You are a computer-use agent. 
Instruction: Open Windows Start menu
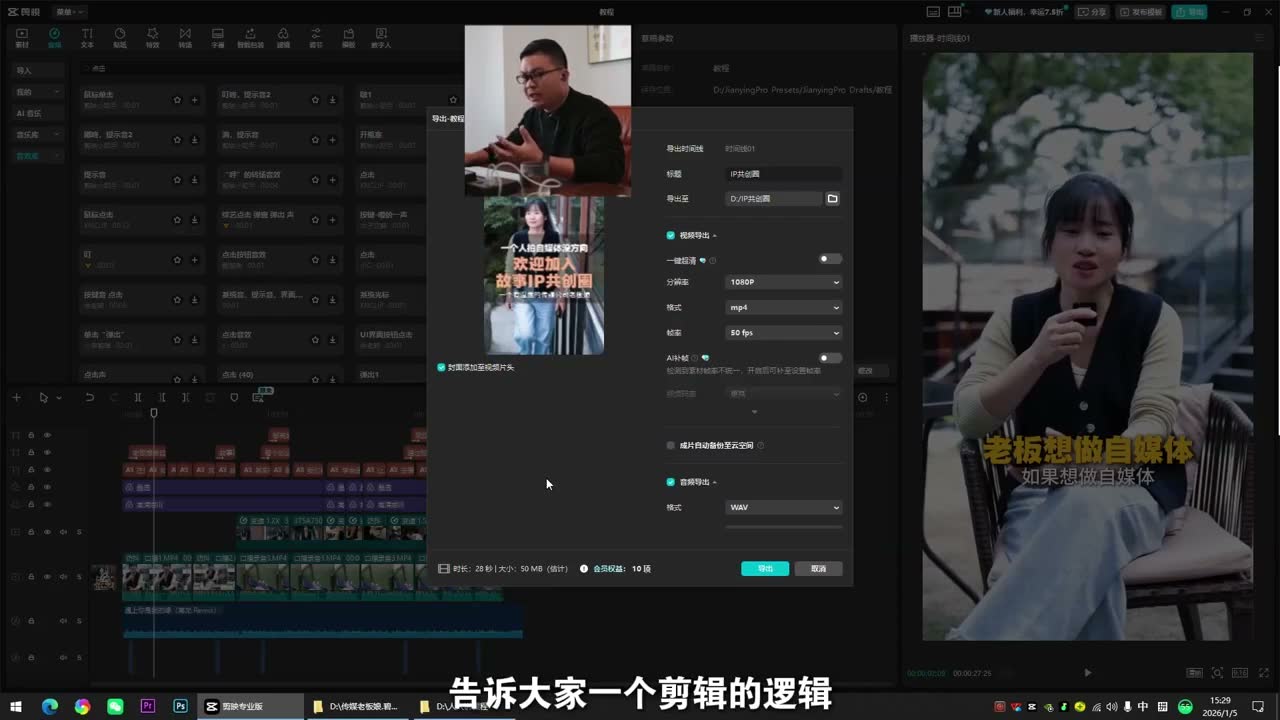pos(17,706)
